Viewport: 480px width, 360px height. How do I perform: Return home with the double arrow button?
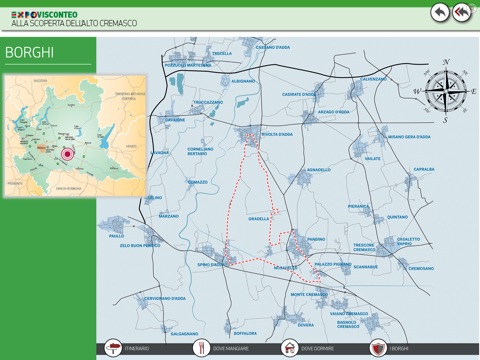(462, 13)
